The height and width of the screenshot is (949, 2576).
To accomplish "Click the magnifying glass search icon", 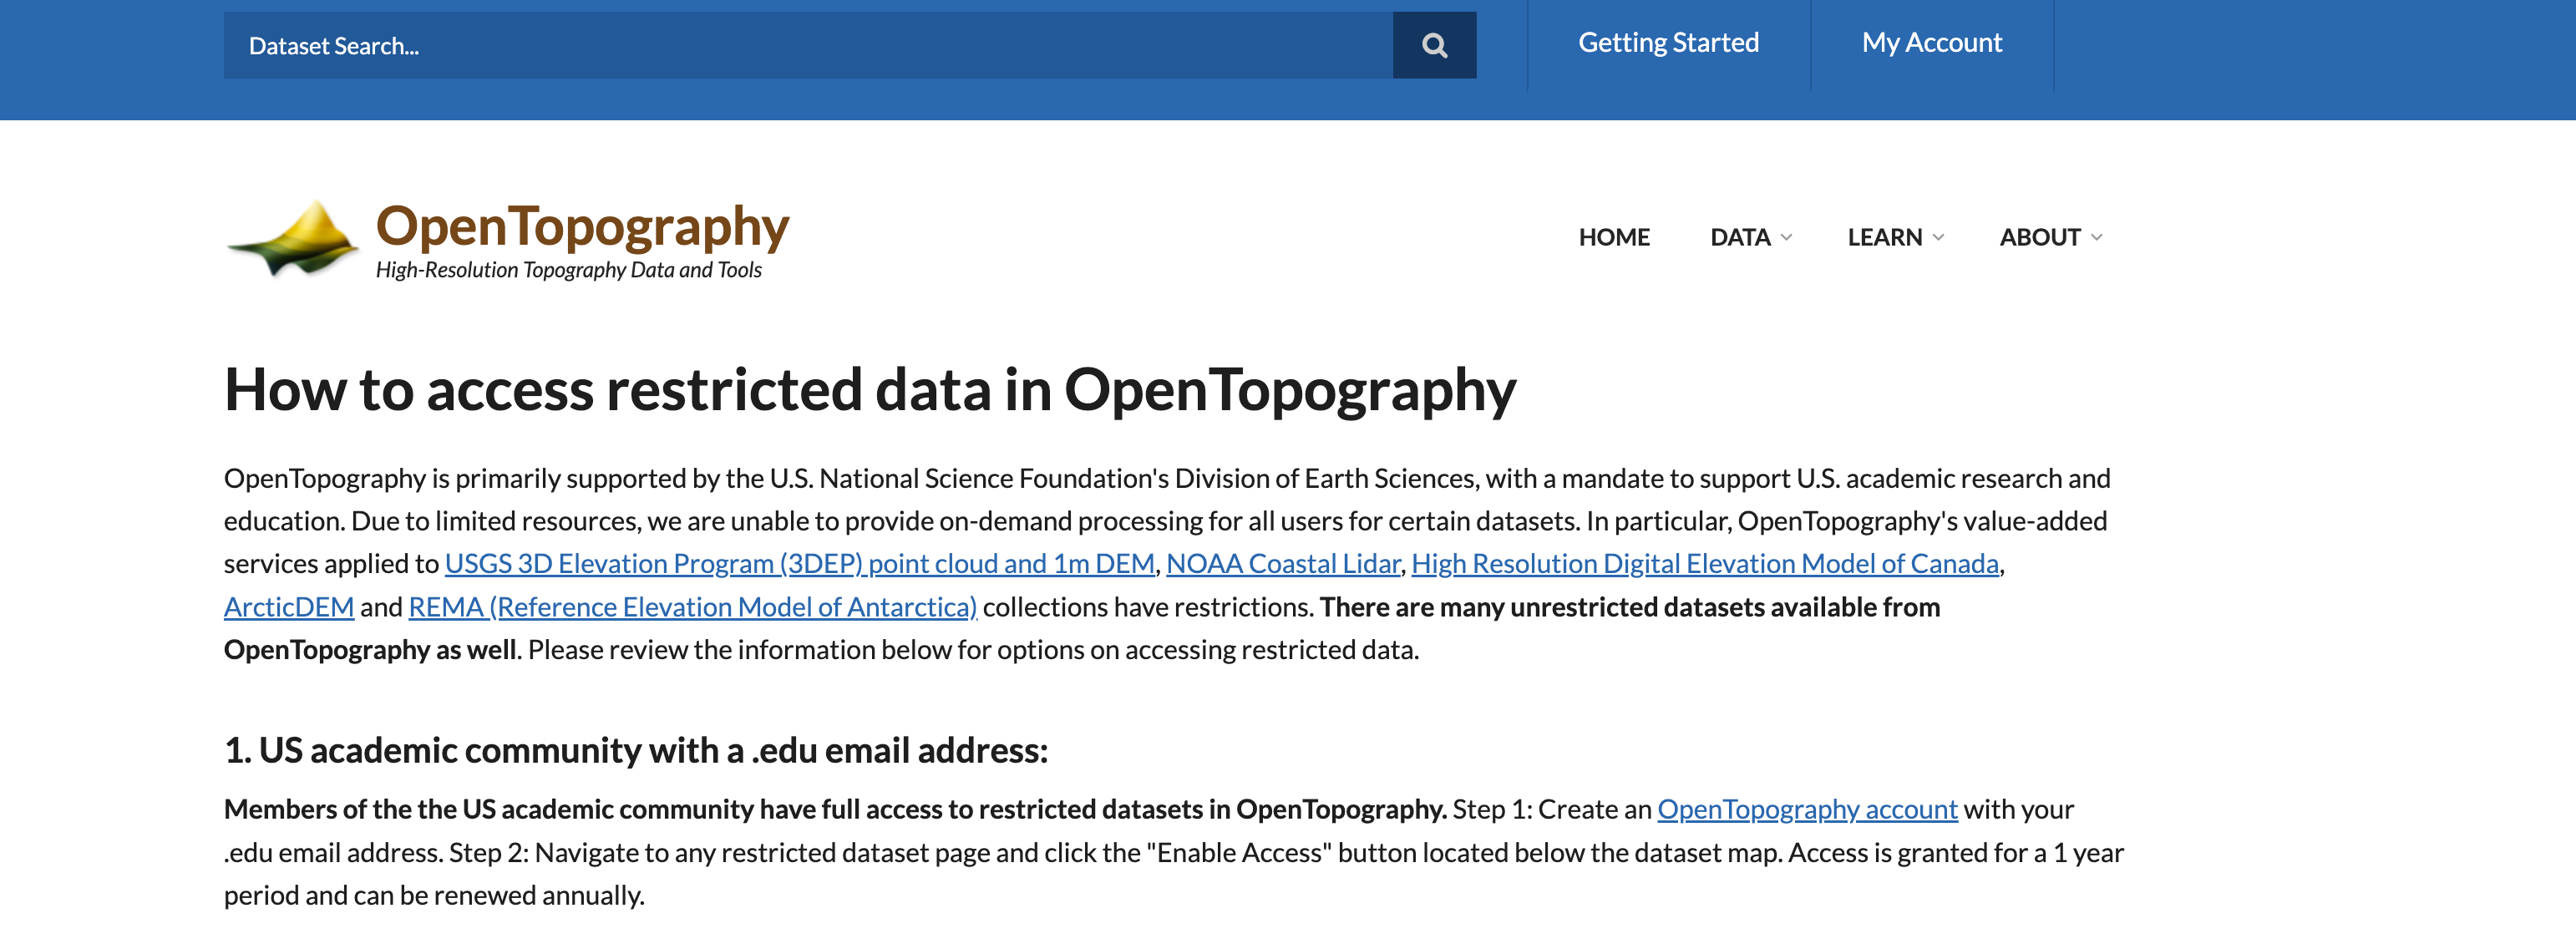I will pyautogui.click(x=1434, y=45).
